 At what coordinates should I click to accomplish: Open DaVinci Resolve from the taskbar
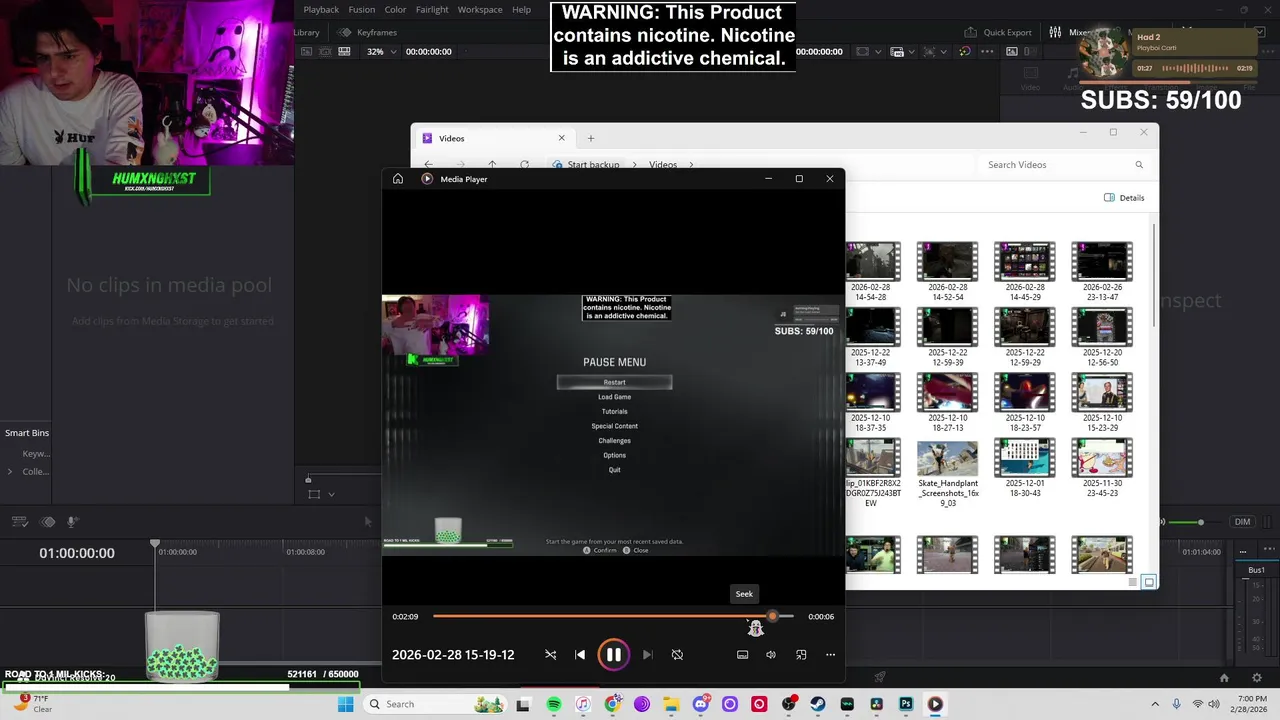click(x=877, y=704)
